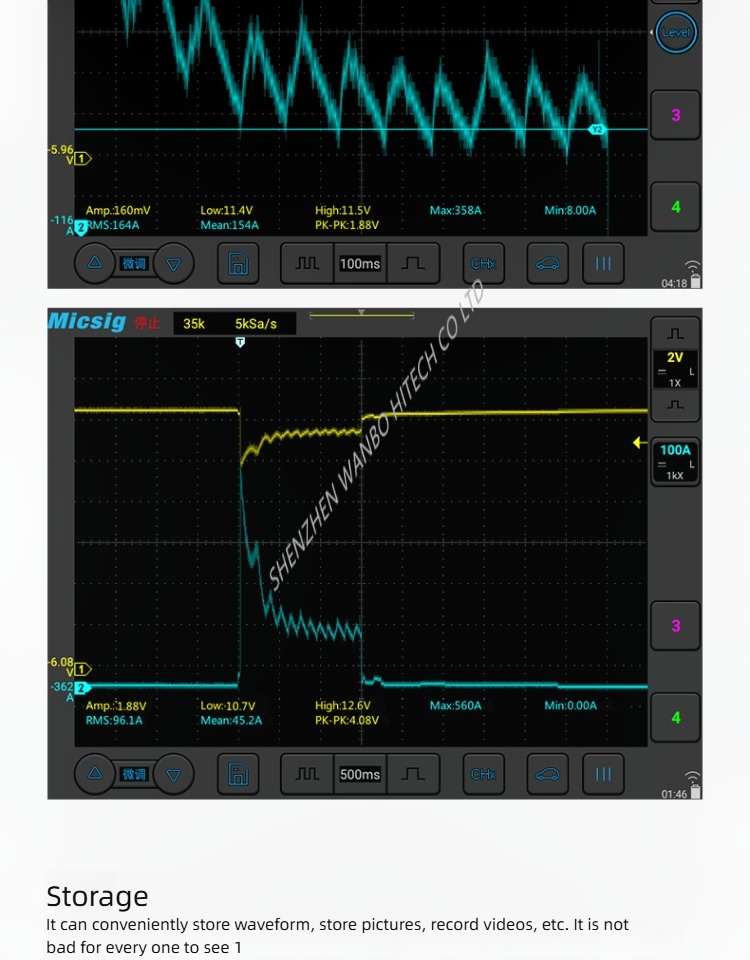Select the Y2 cursor marker on the waveform
Screen dimensions: 750x960
[x=597, y=129]
